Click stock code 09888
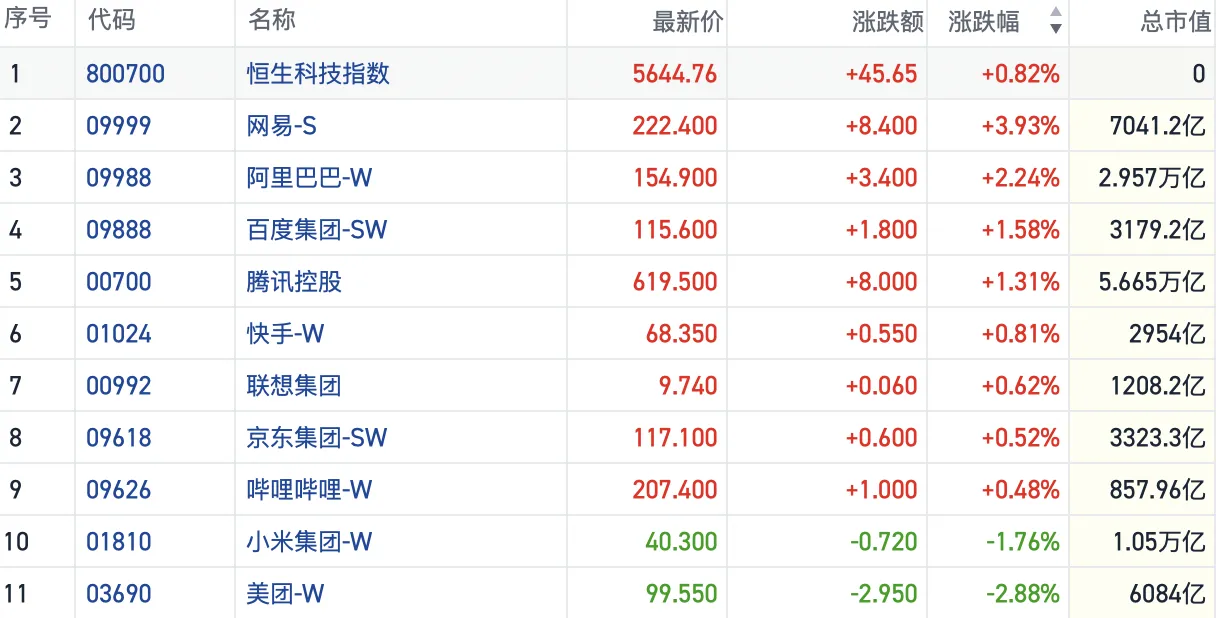Screen dimensions: 1216x618 (118, 230)
